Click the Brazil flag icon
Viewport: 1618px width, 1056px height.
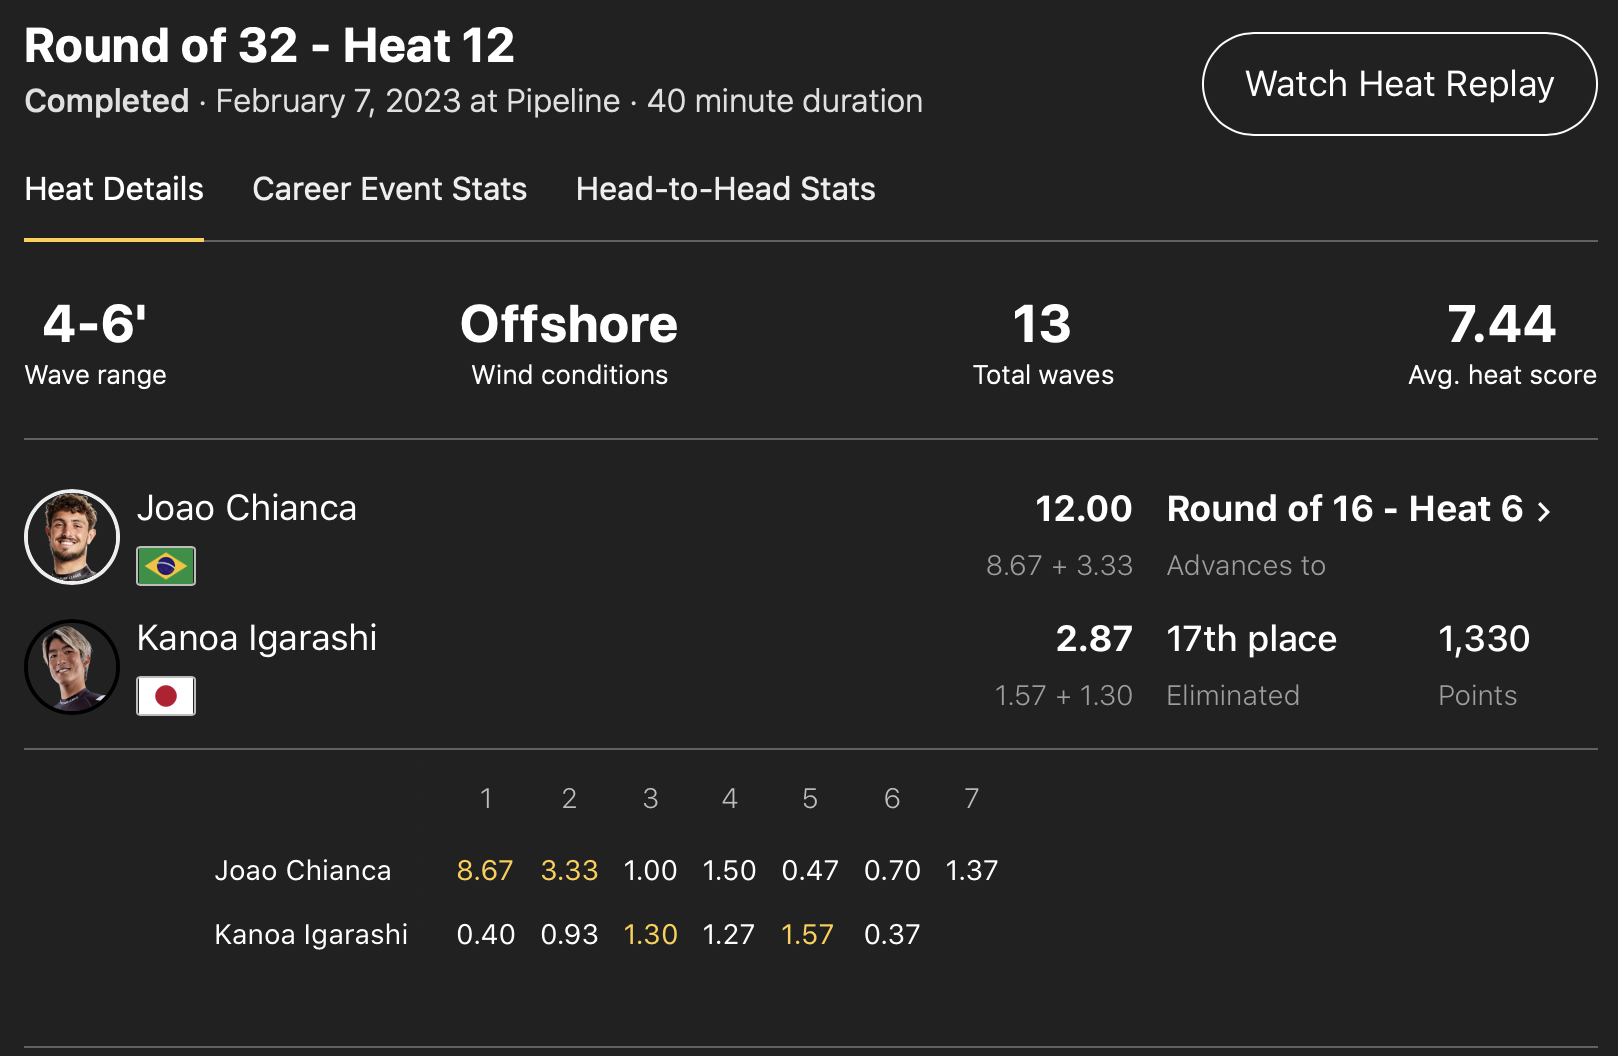pos(166,566)
